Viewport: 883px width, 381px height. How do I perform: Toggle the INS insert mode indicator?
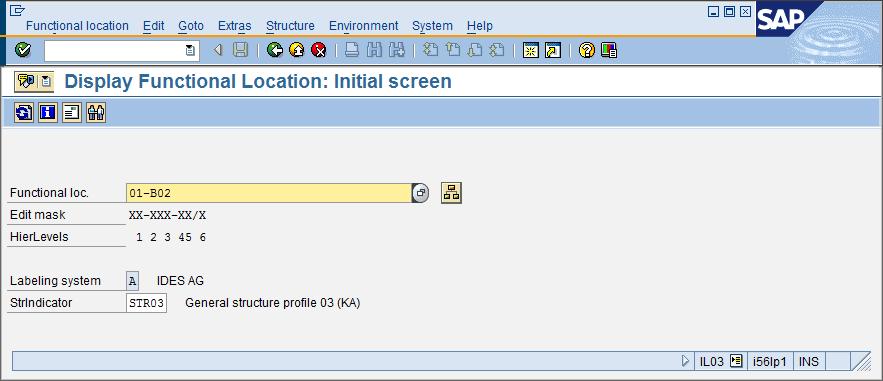(x=809, y=361)
